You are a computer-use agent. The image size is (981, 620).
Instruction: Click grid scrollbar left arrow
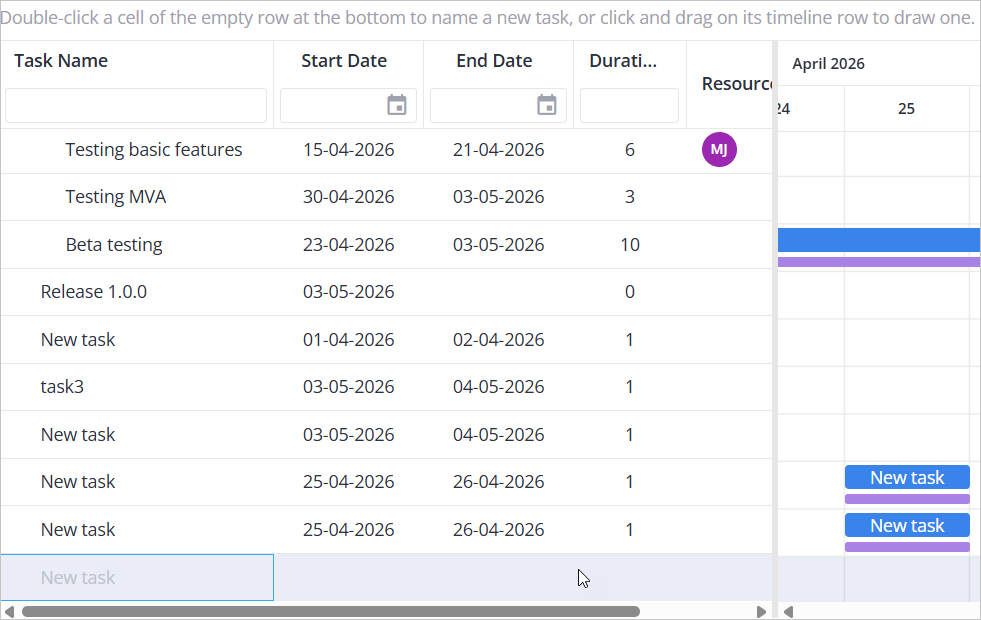pos(9,611)
